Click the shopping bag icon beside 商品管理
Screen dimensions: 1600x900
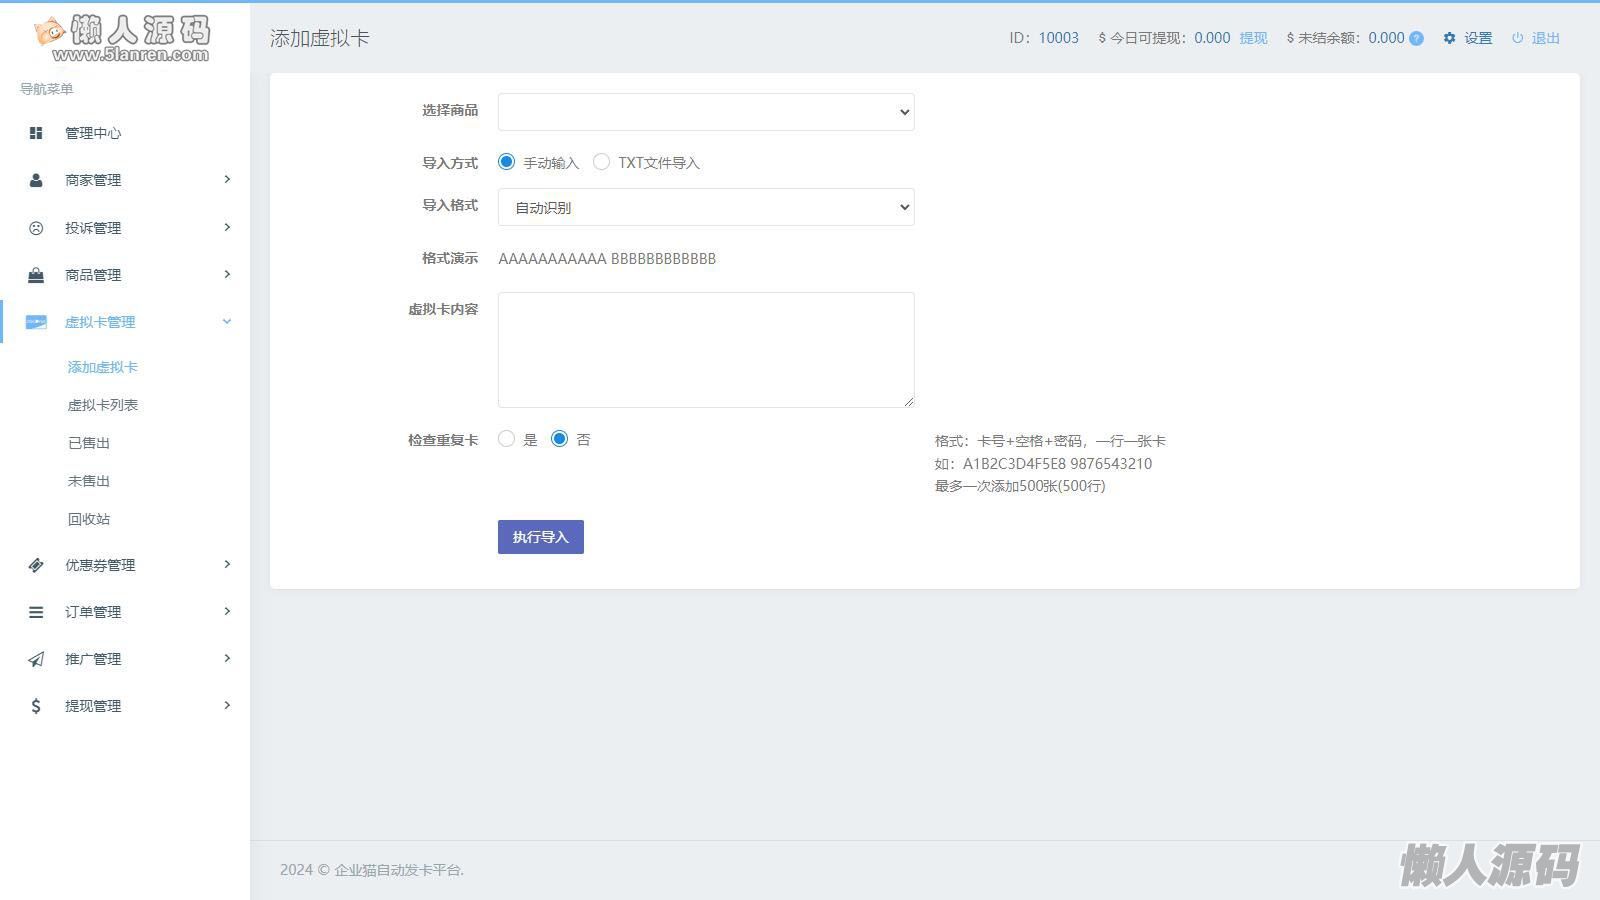(36, 275)
